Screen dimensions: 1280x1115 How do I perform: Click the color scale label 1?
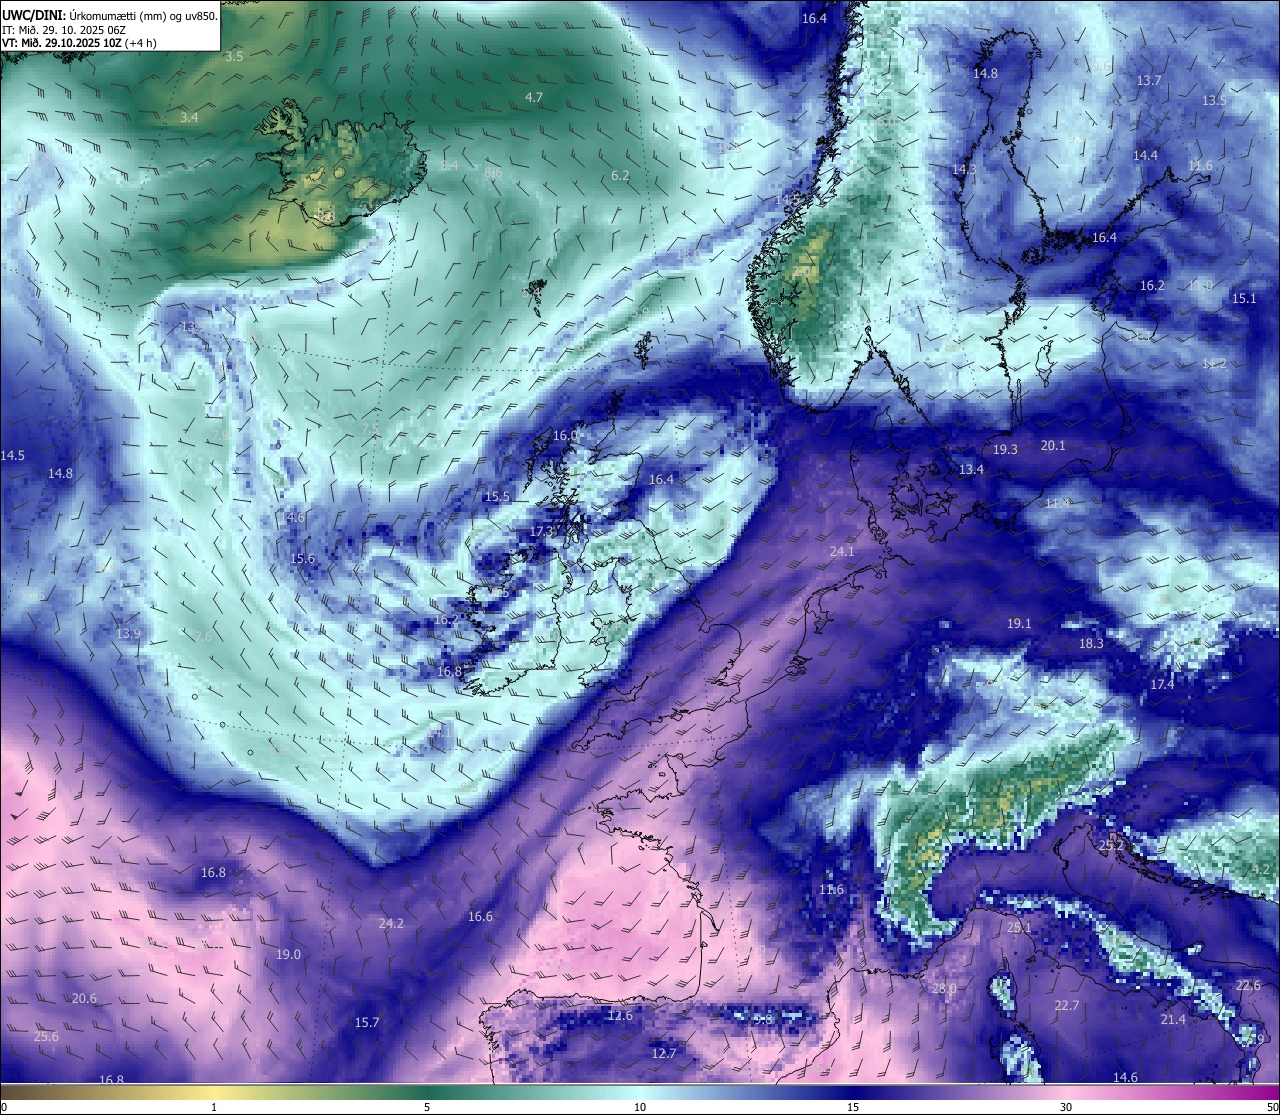click(x=214, y=1107)
